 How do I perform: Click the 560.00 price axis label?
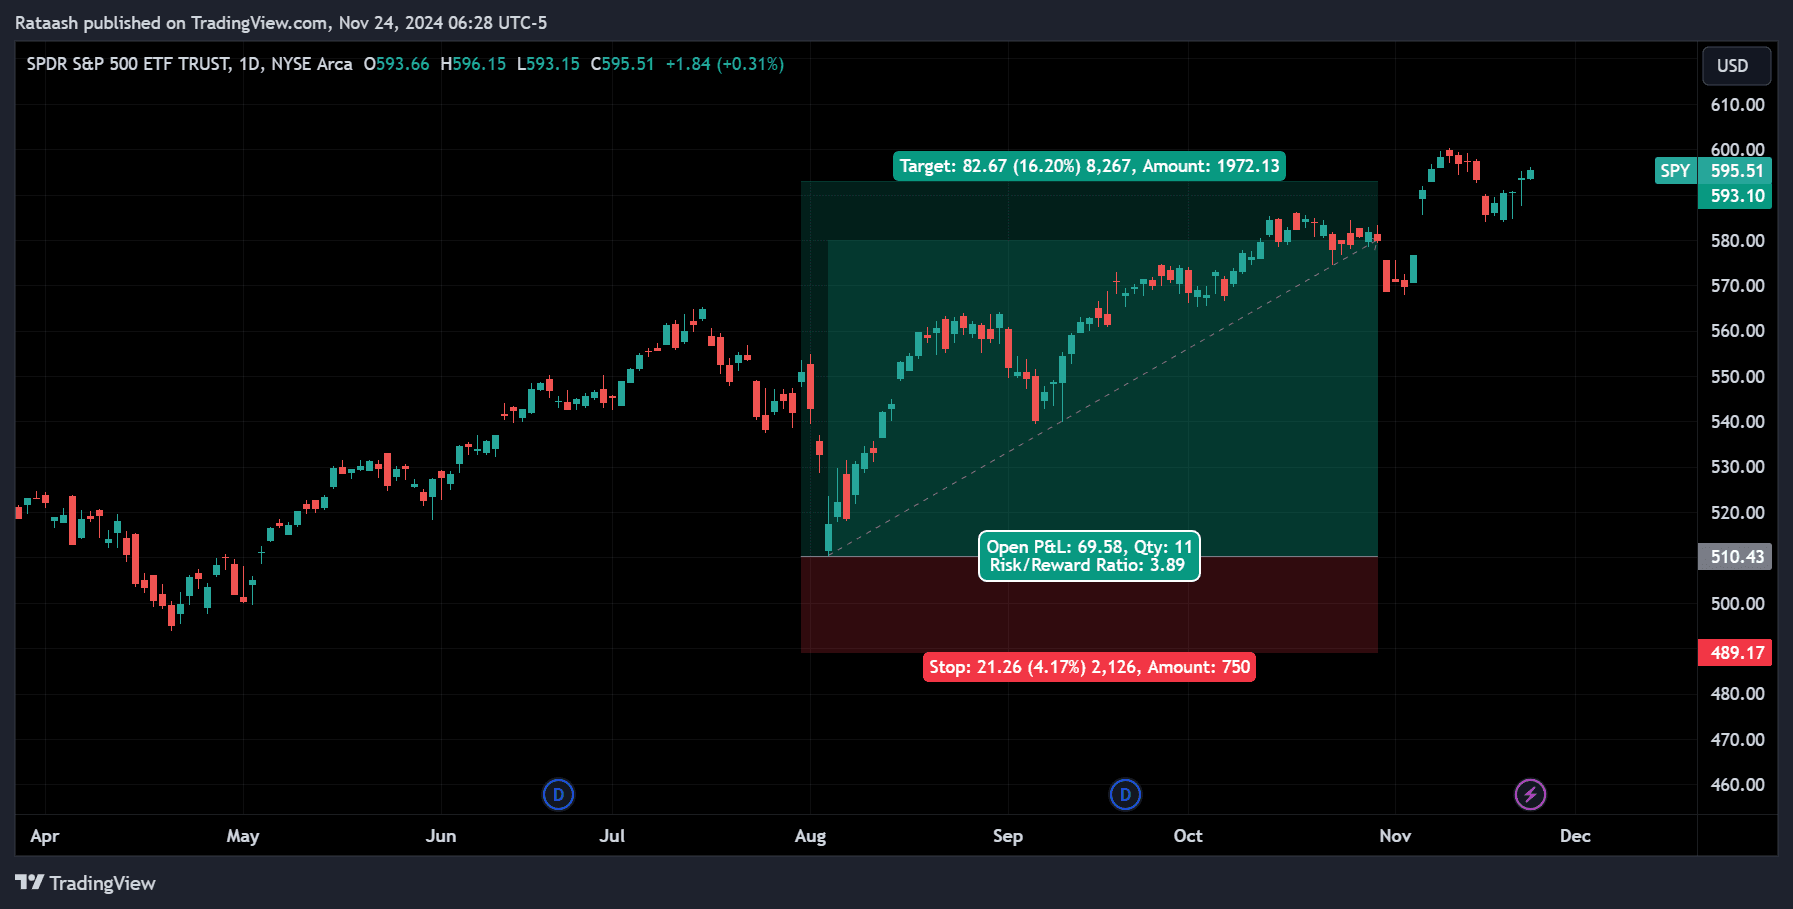(x=1737, y=331)
